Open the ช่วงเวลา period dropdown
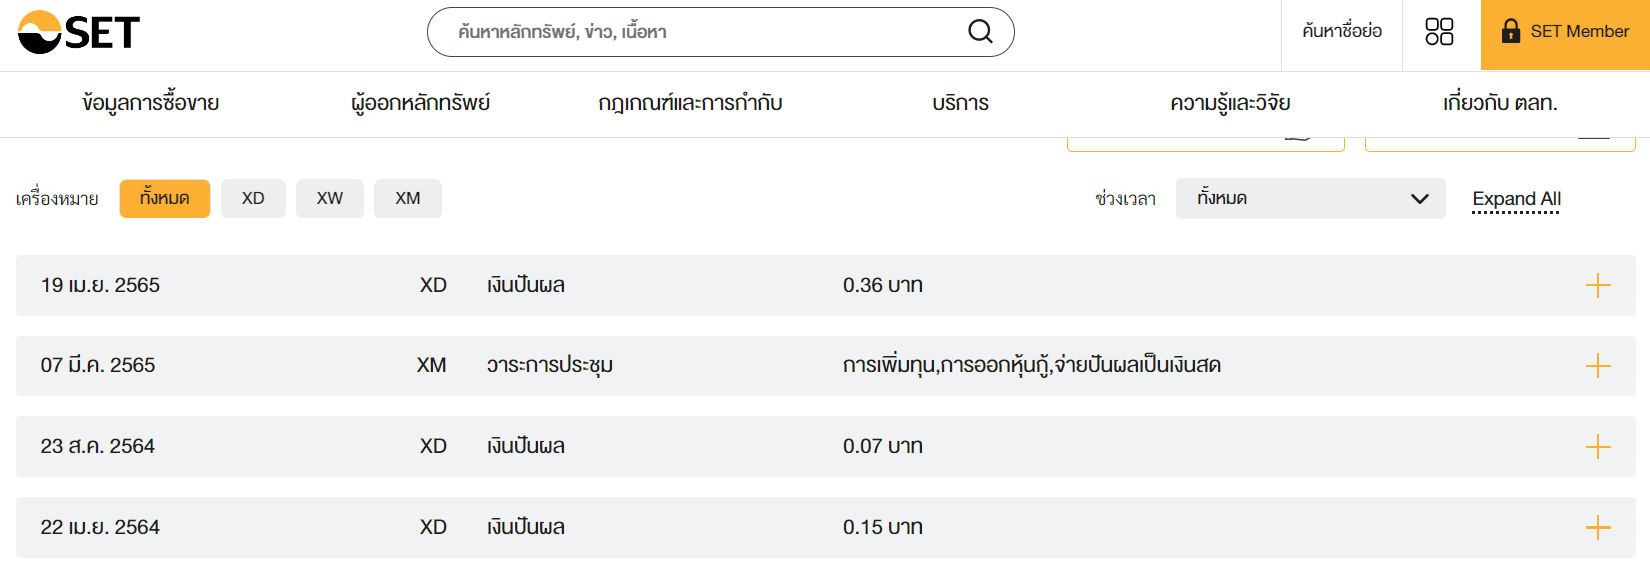The height and width of the screenshot is (568, 1650). [1310, 199]
